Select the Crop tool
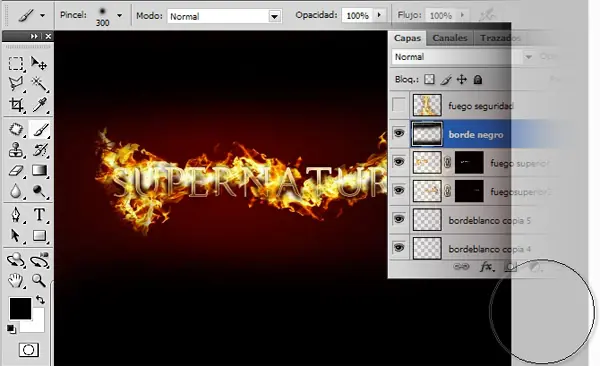This screenshot has width=600, height=366. tap(16, 105)
